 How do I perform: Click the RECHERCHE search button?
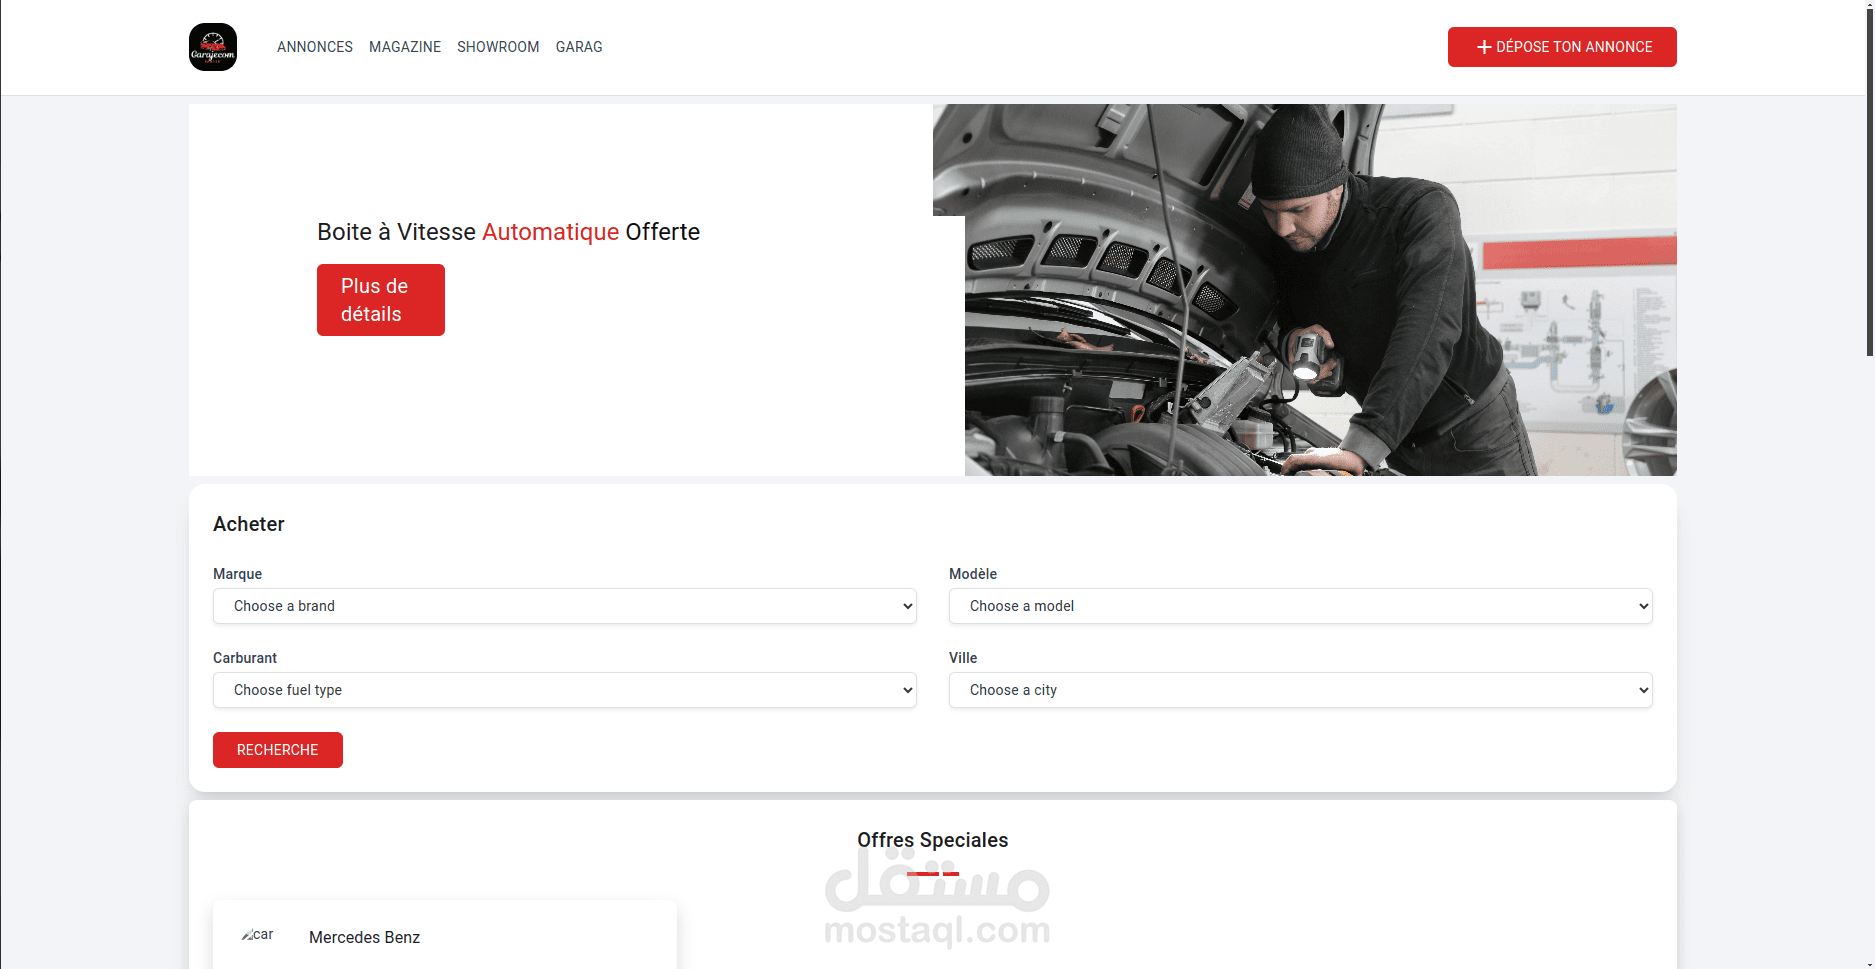point(278,750)
